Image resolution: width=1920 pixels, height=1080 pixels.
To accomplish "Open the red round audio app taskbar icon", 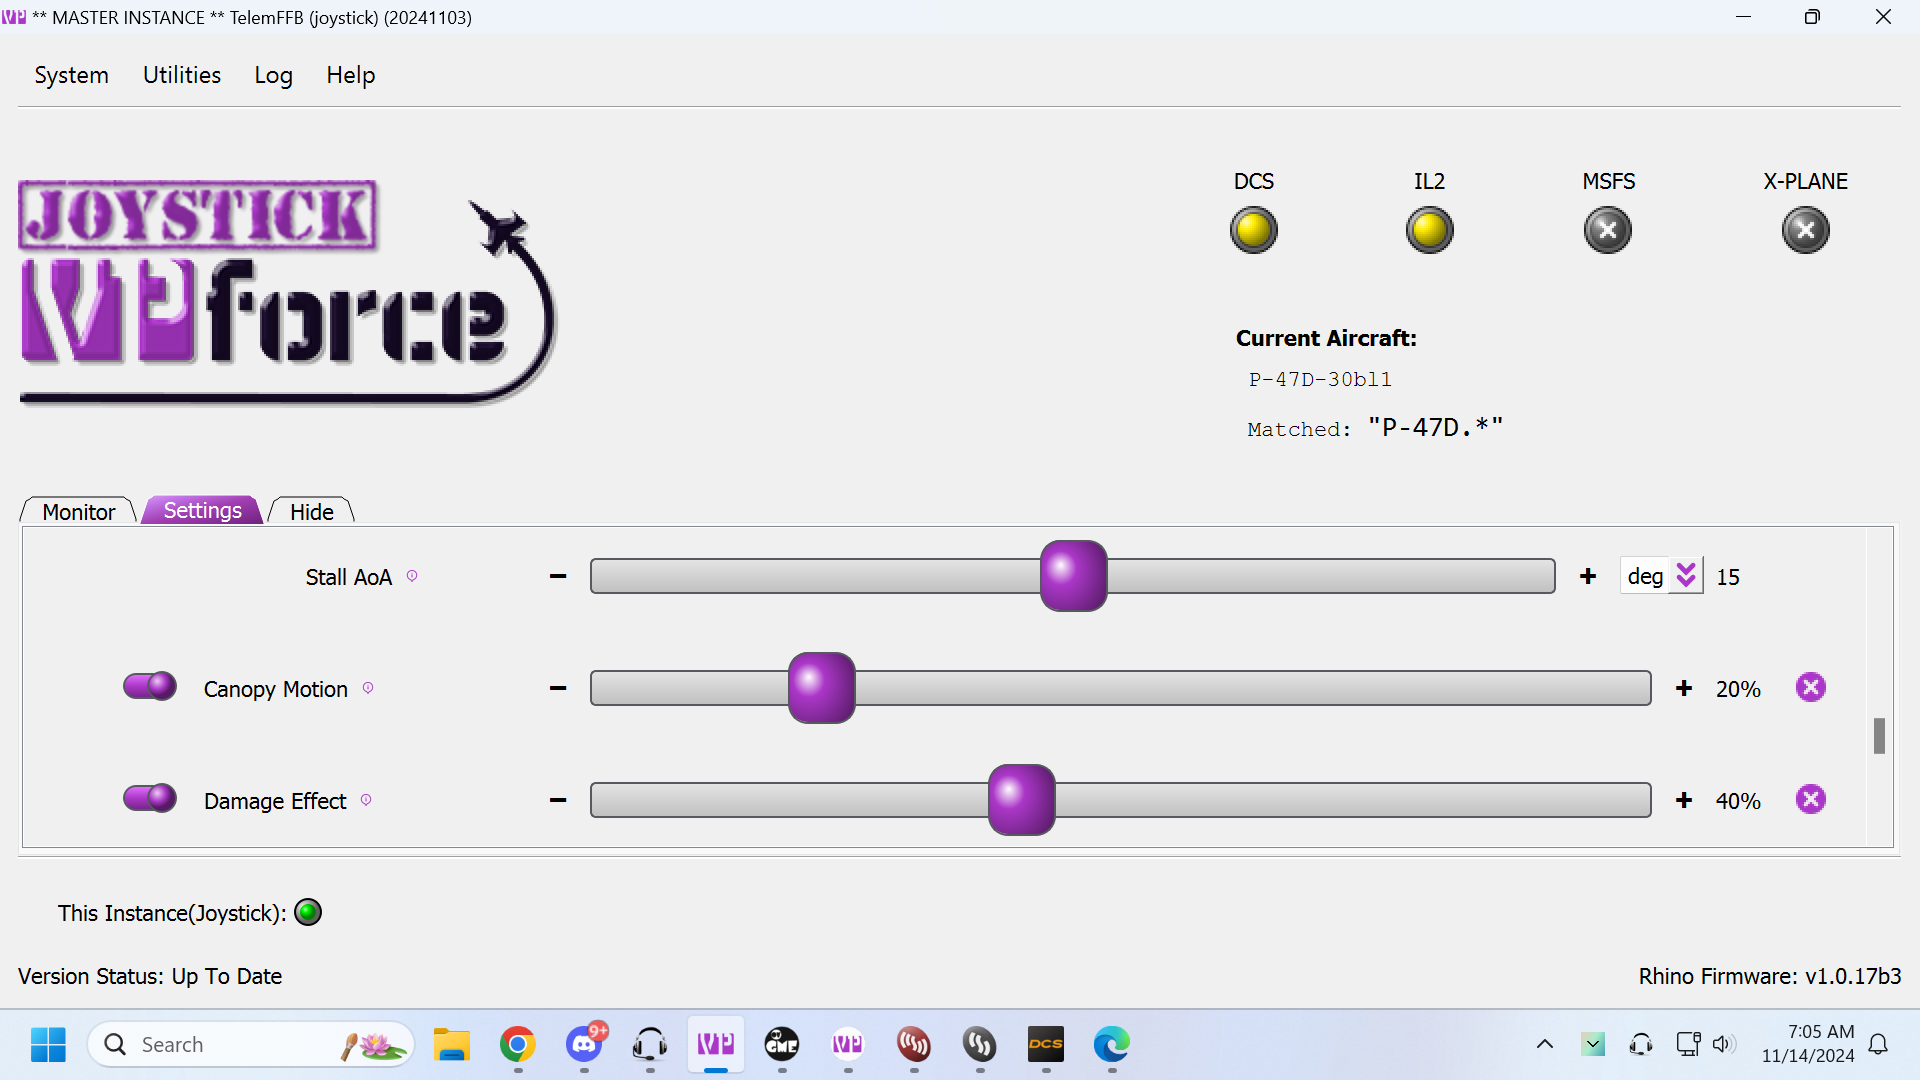I will (x=914, y=1044).
